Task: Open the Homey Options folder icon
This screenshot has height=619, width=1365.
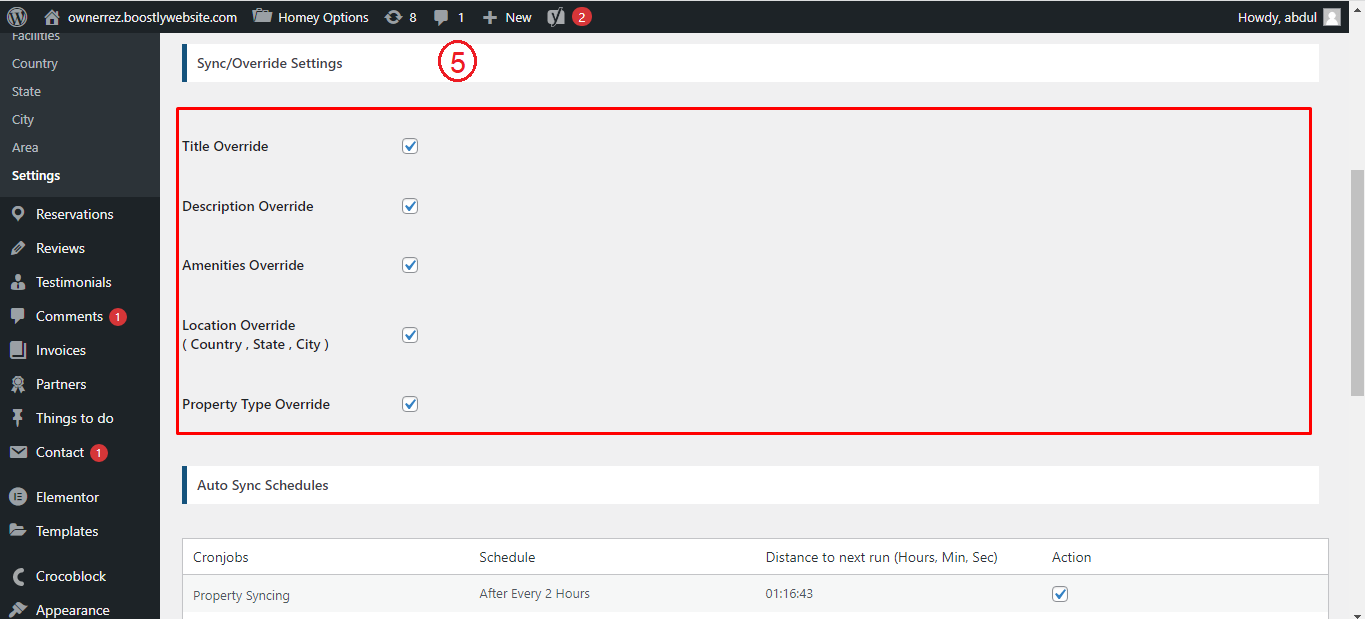Action: (262, 17)
